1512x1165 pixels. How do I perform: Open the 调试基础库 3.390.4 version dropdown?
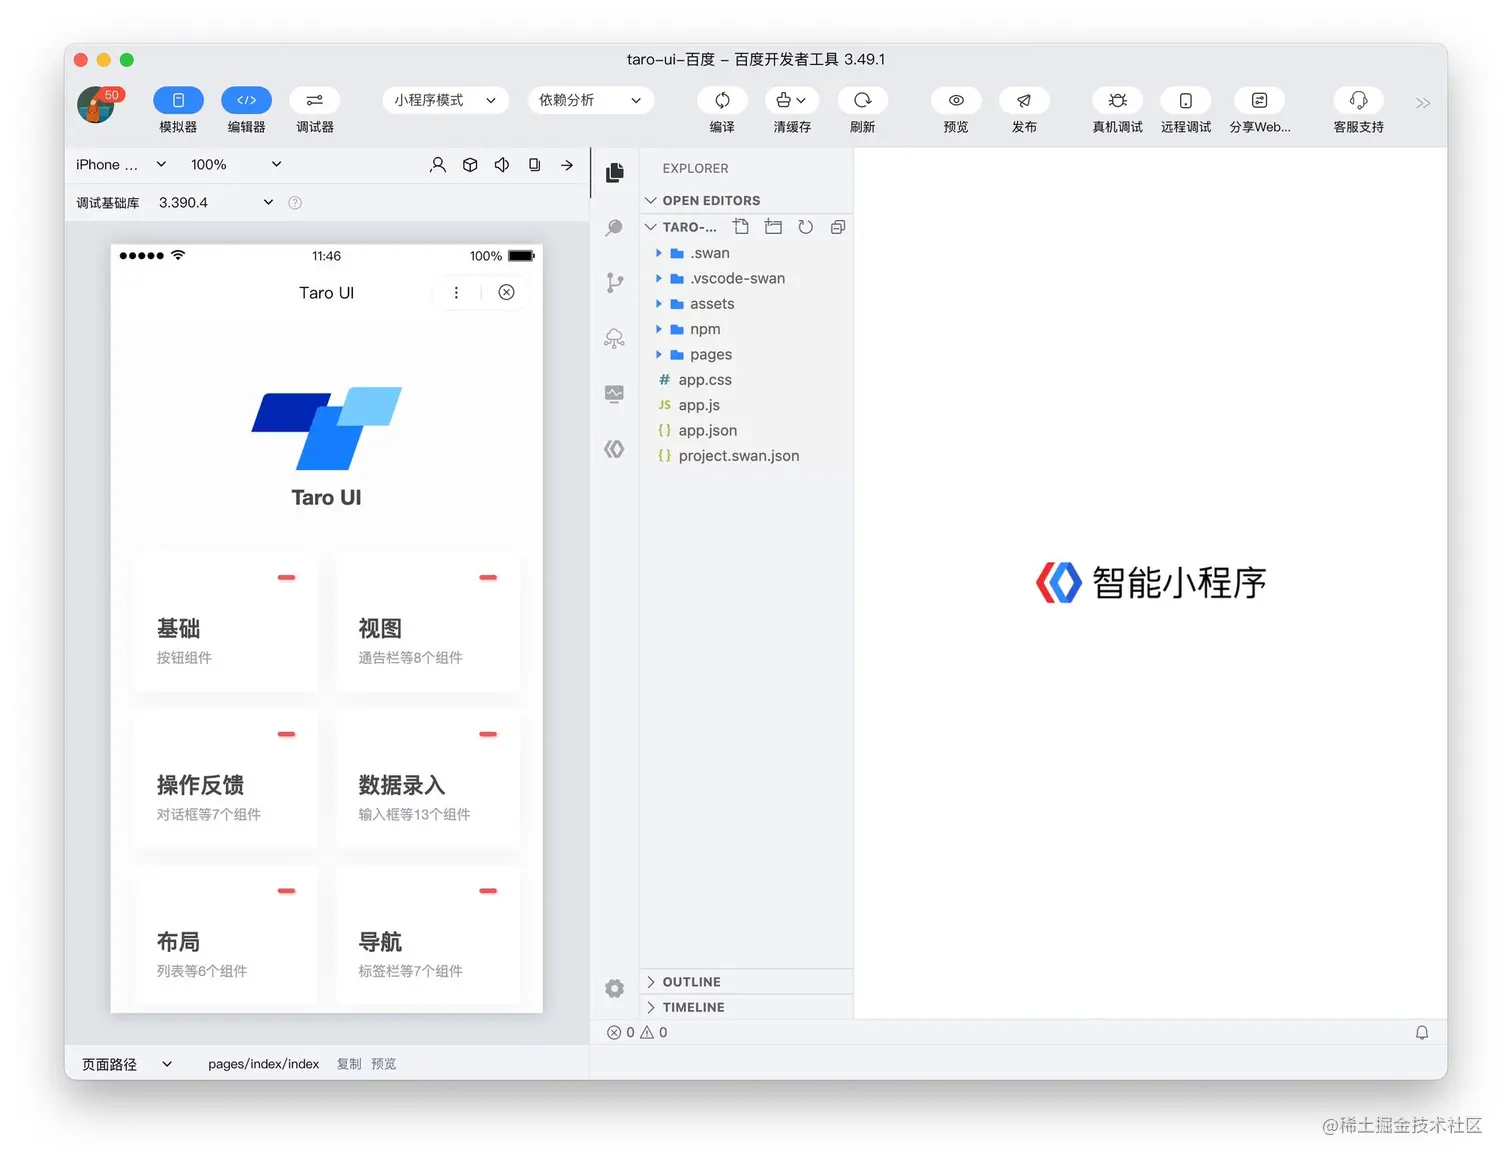(215, 202)
